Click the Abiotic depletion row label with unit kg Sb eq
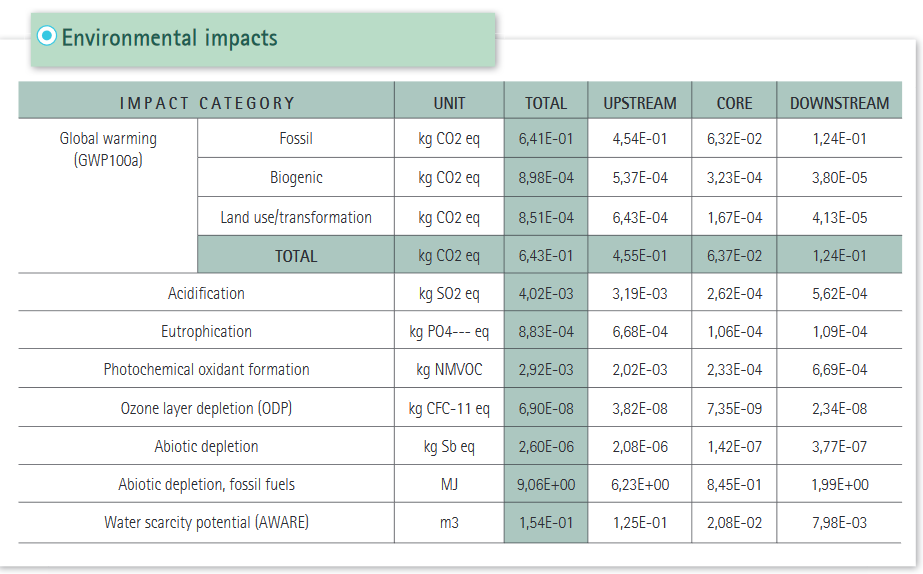The width and height of the screenshot is (923, 574). click(206, 446)
